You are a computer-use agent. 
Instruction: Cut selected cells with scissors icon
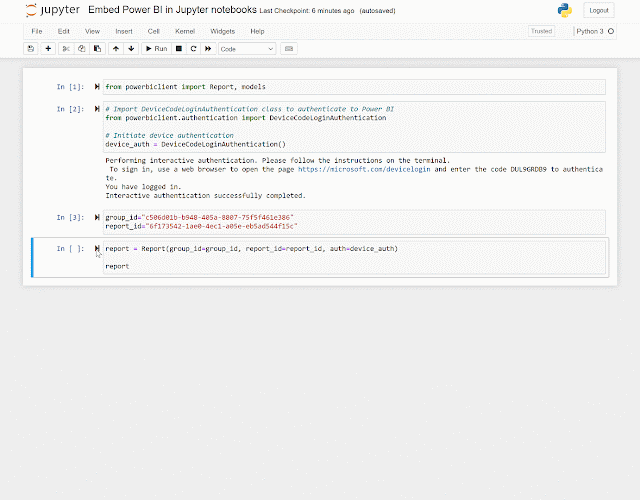(x=66, y=49)
